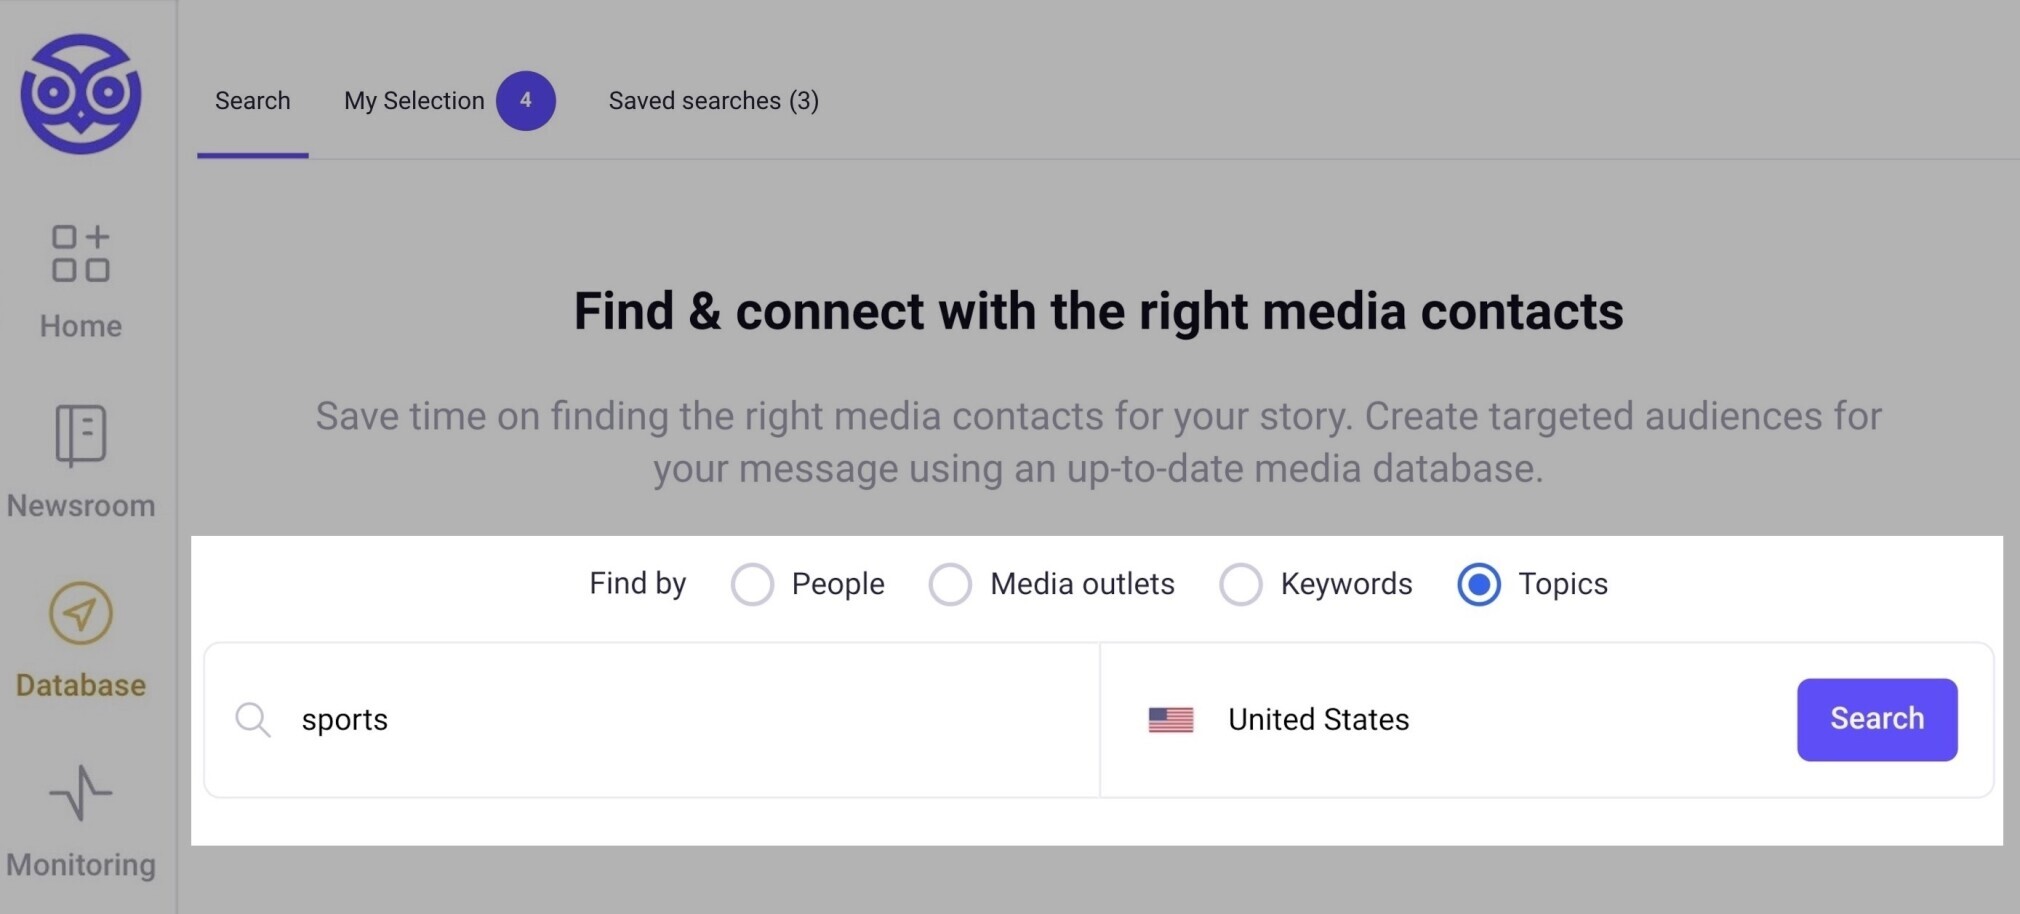
Task: Open the My Selection tab
Action: (x=414, y=101)
